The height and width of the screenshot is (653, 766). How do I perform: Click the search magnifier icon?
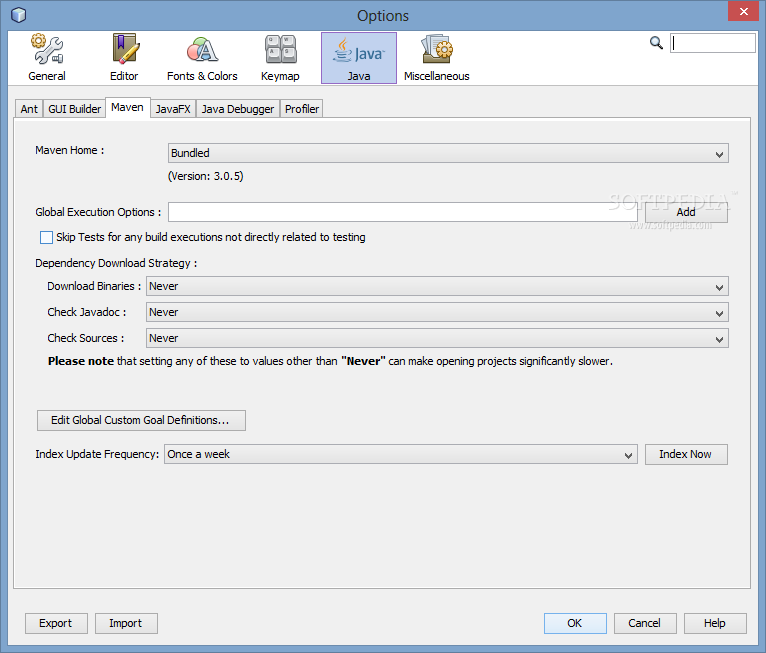click(656, 43)
